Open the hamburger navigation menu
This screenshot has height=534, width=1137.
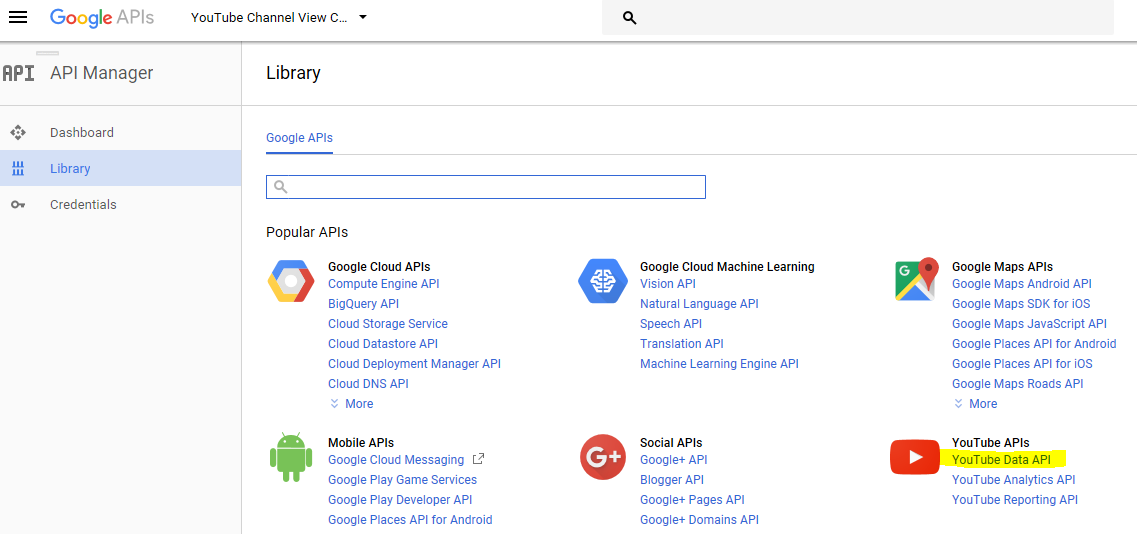(18, 17)
